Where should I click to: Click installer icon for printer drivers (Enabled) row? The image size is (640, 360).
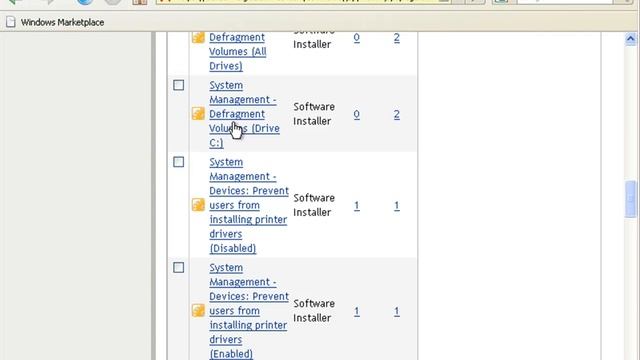click(198, 311)
